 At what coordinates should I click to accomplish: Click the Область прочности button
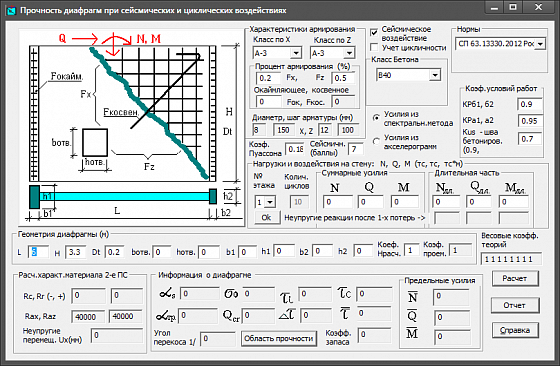[279, 338]
